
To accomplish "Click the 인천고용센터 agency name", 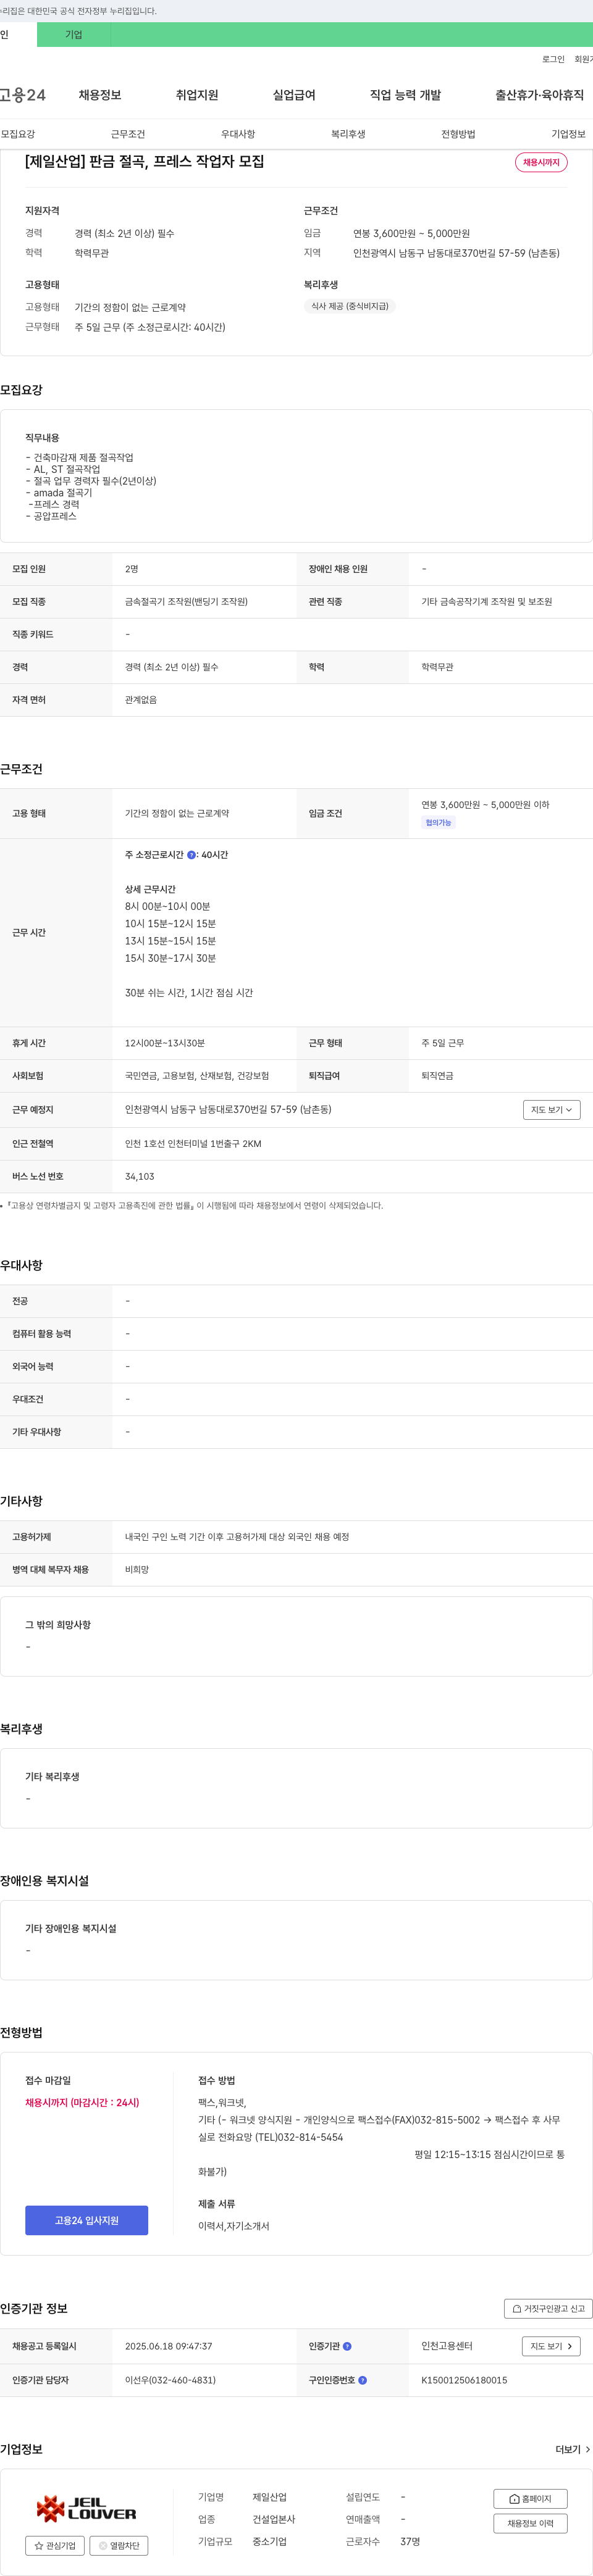I will [x=446, y=2346].
